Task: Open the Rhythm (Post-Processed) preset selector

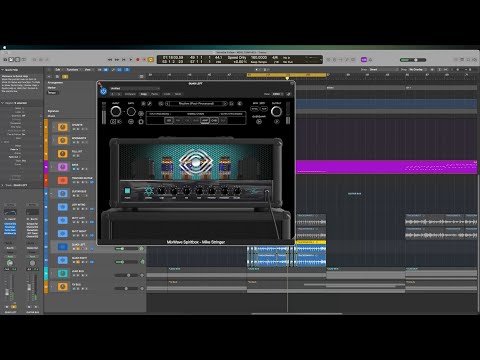Action: pos(196,104)
